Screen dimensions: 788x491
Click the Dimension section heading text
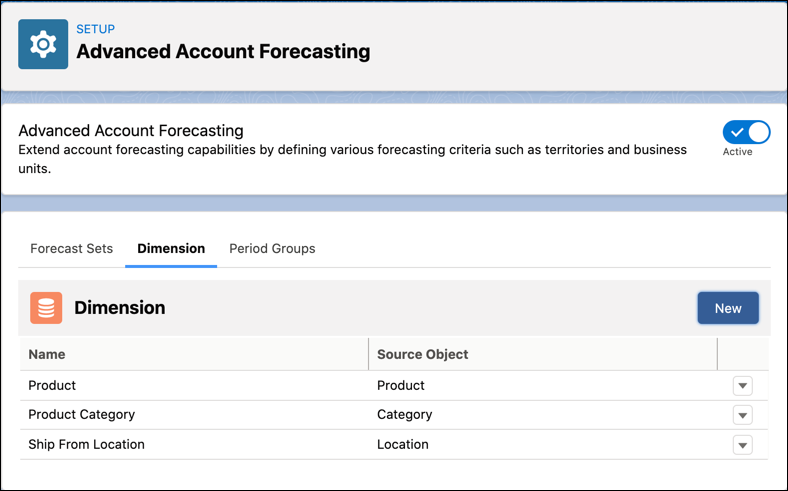120,308
